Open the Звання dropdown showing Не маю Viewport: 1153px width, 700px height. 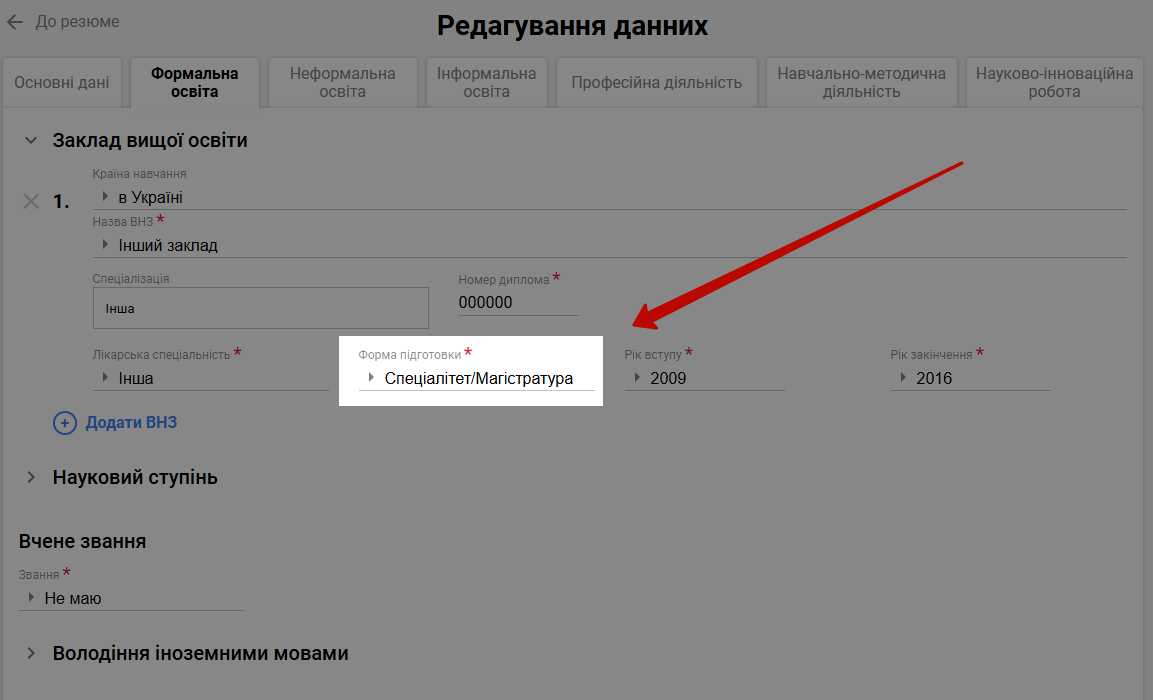click(130, 598)
